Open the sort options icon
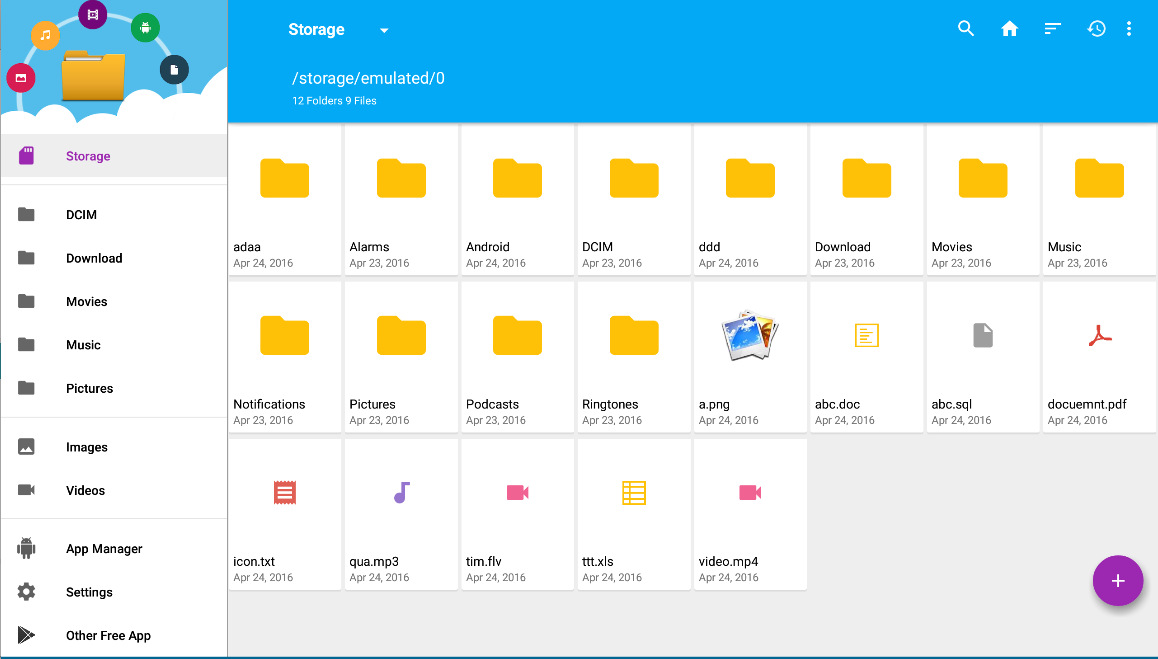The width and height of the screenshot is (1158, 659). click(1052, 29)
